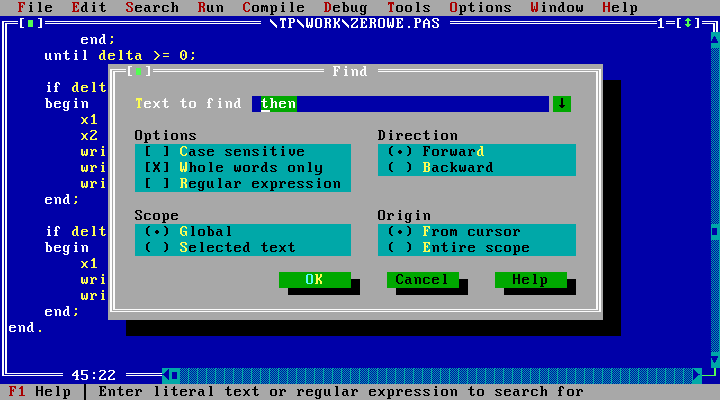Open the search history down-arrow

click(x=562, y=104)
